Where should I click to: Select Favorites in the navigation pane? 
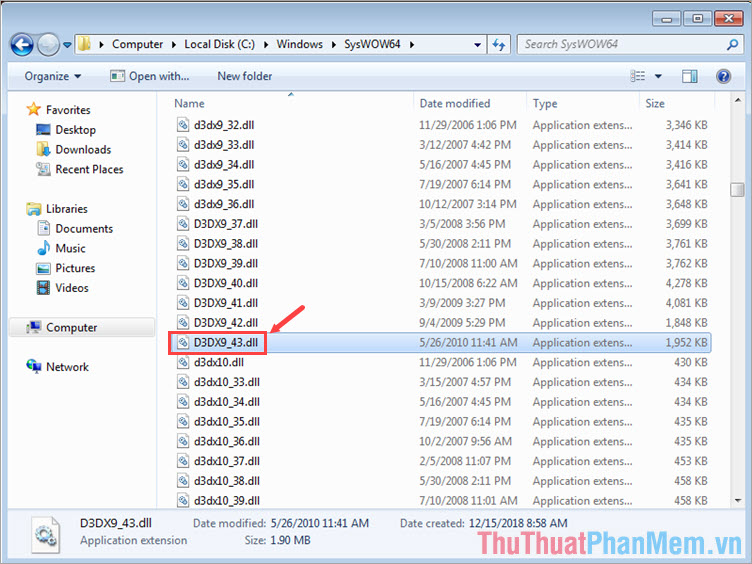click(58, 110)
